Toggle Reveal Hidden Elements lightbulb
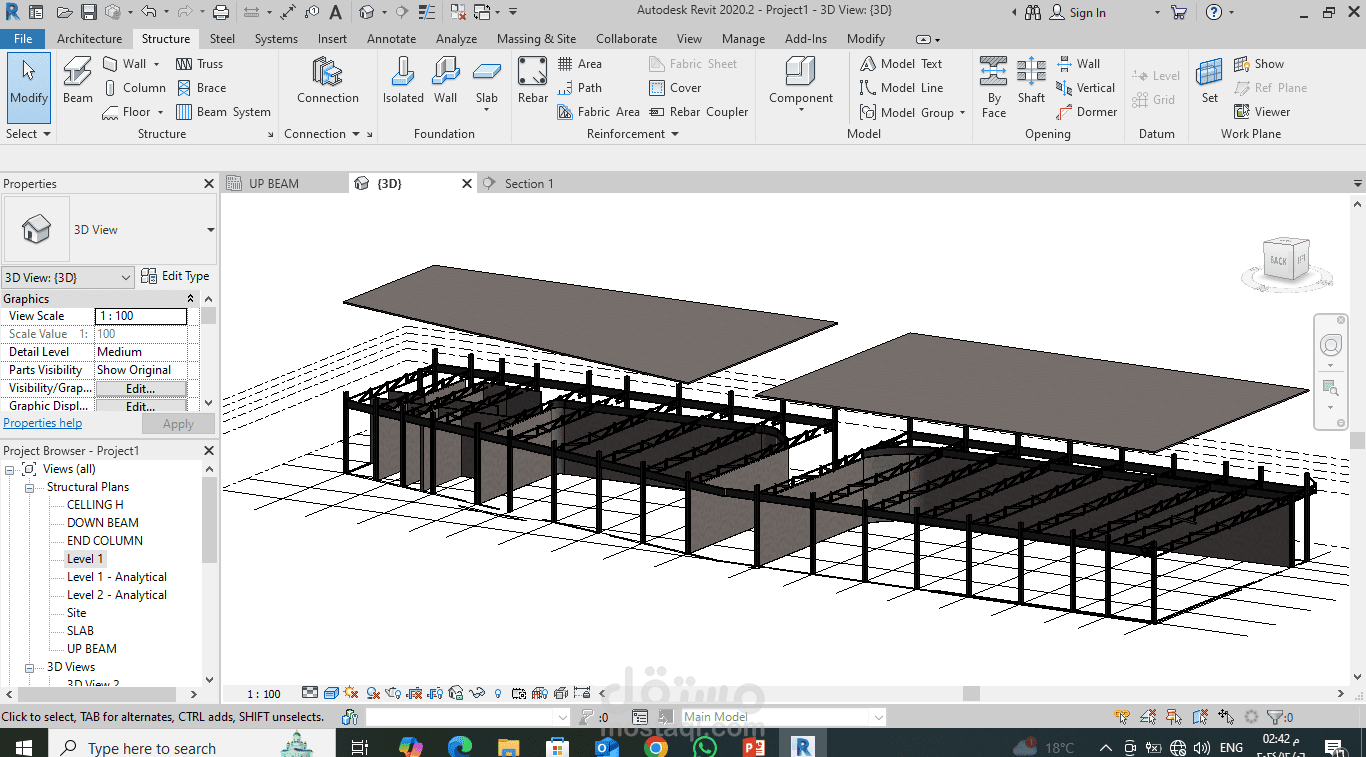 (x=497, y=693)
